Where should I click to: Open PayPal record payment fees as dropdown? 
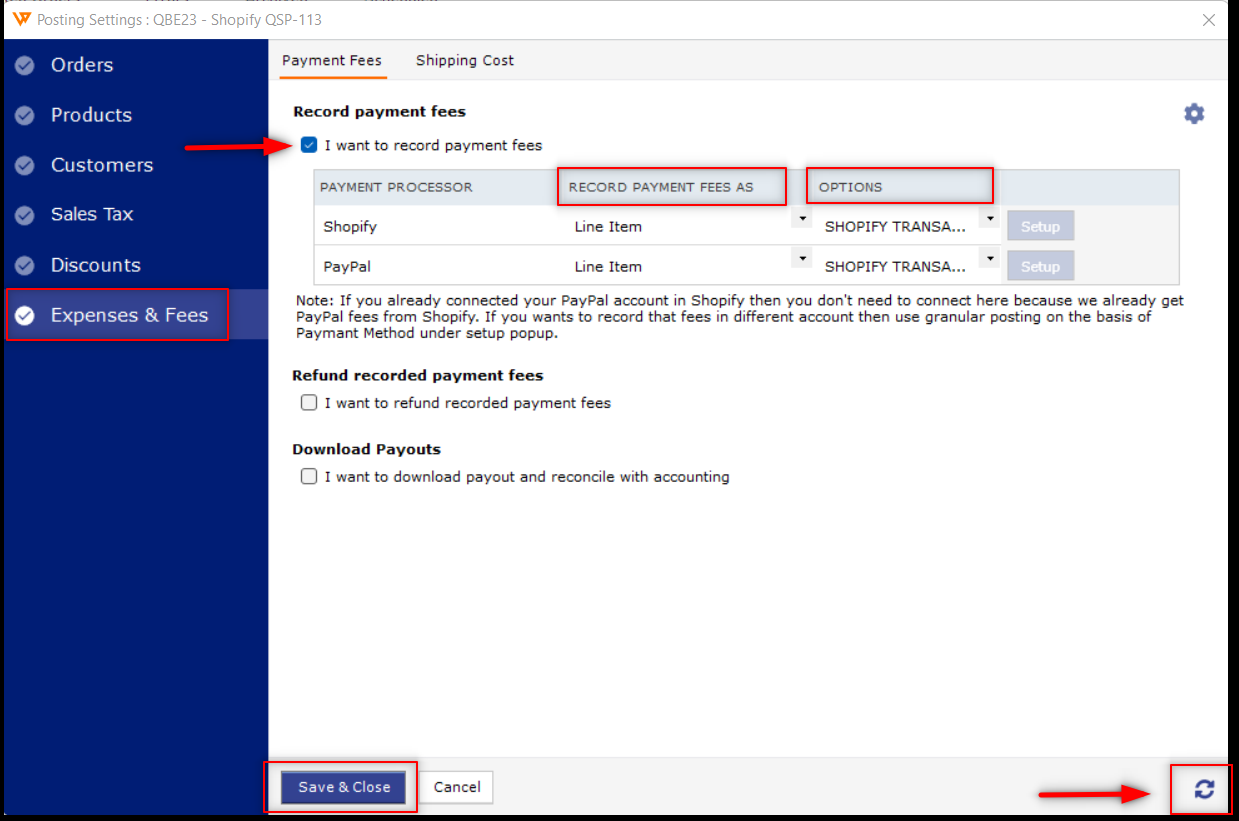(801, 258)
